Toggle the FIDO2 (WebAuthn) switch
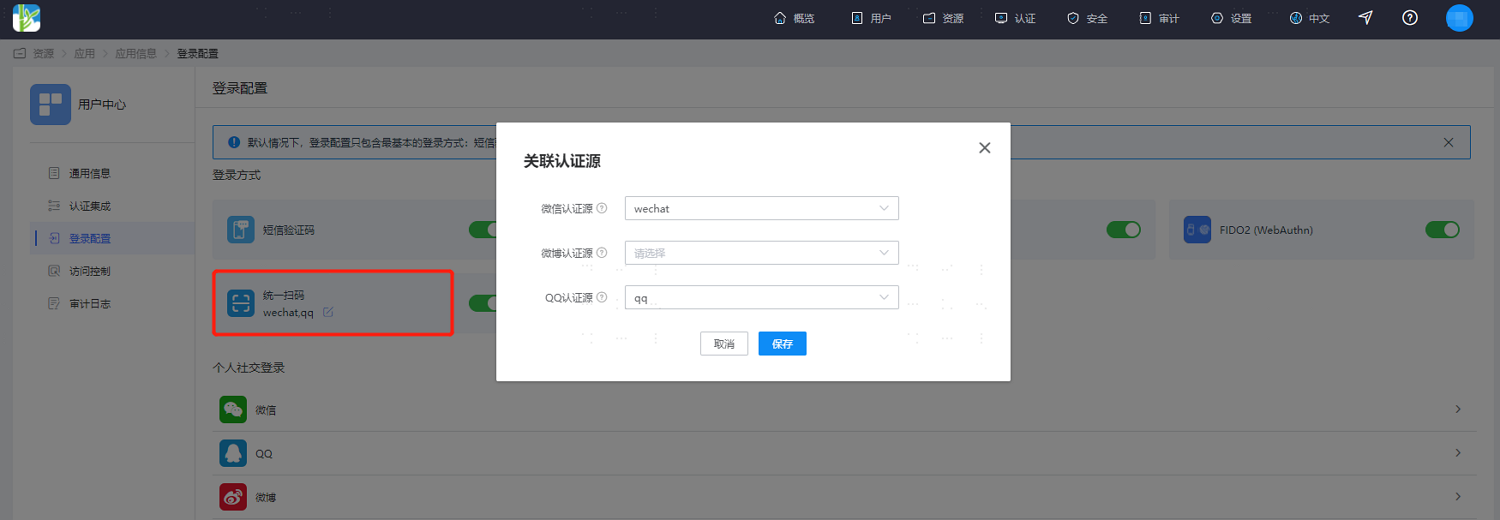1500x520 pixels. [x=1442, y=230]
